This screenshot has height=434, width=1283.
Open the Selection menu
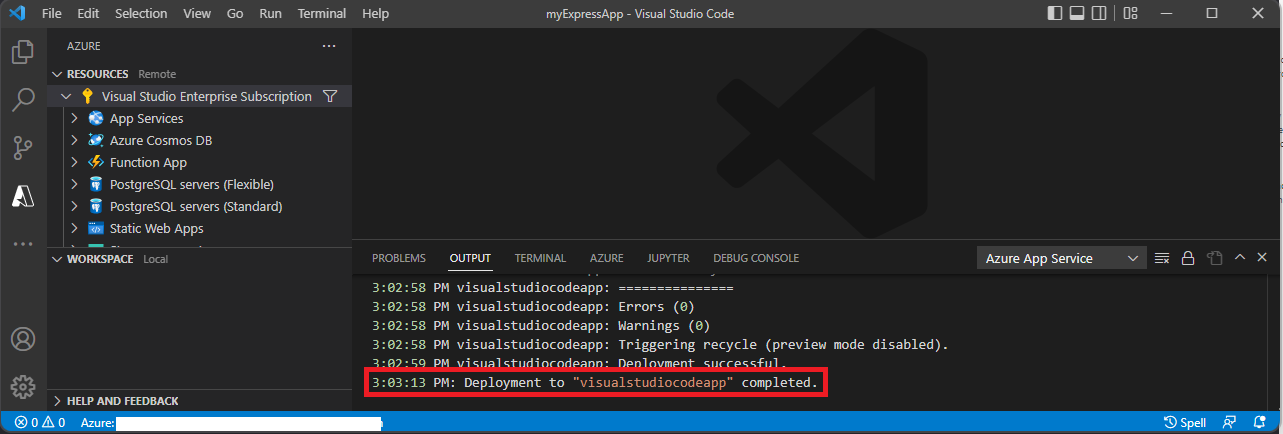tap(142, 14)
